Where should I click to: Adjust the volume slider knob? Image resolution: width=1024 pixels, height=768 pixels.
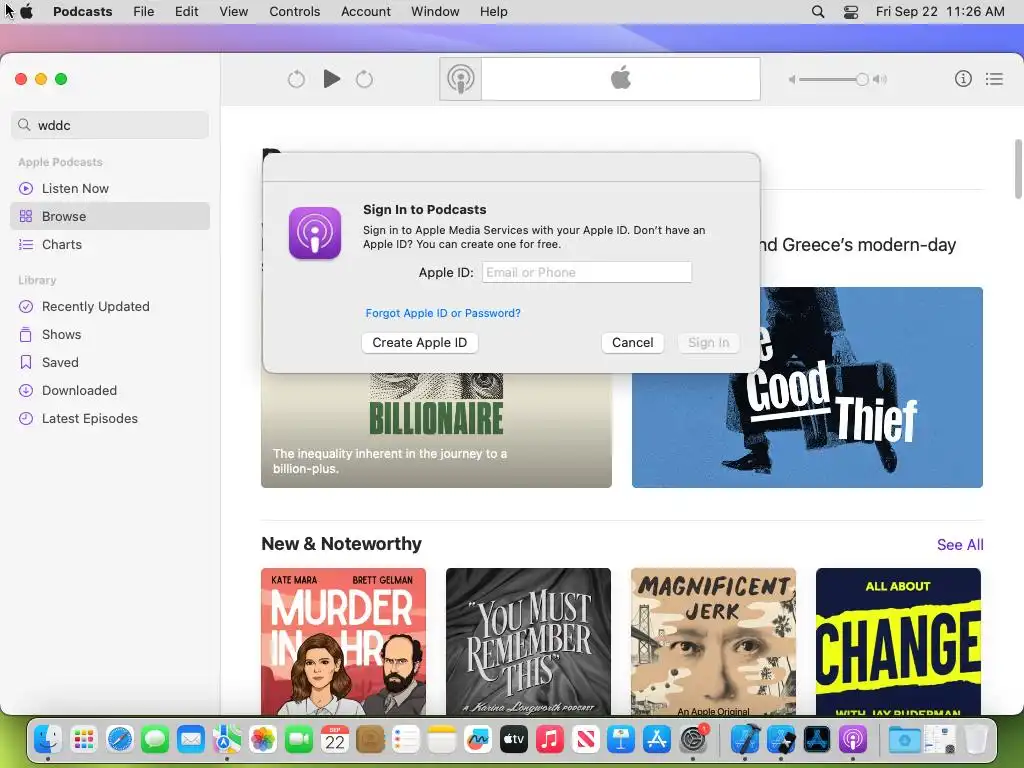(862, 79)
